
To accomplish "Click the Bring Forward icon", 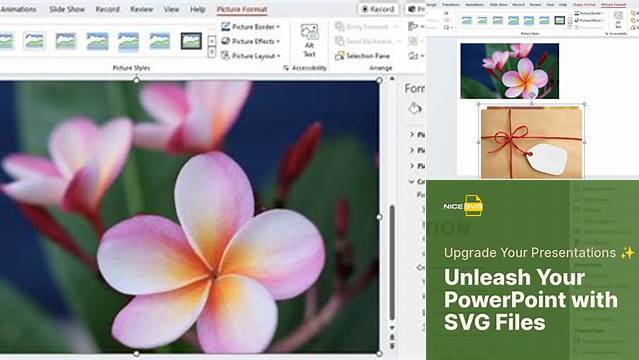I will (339, 27).
